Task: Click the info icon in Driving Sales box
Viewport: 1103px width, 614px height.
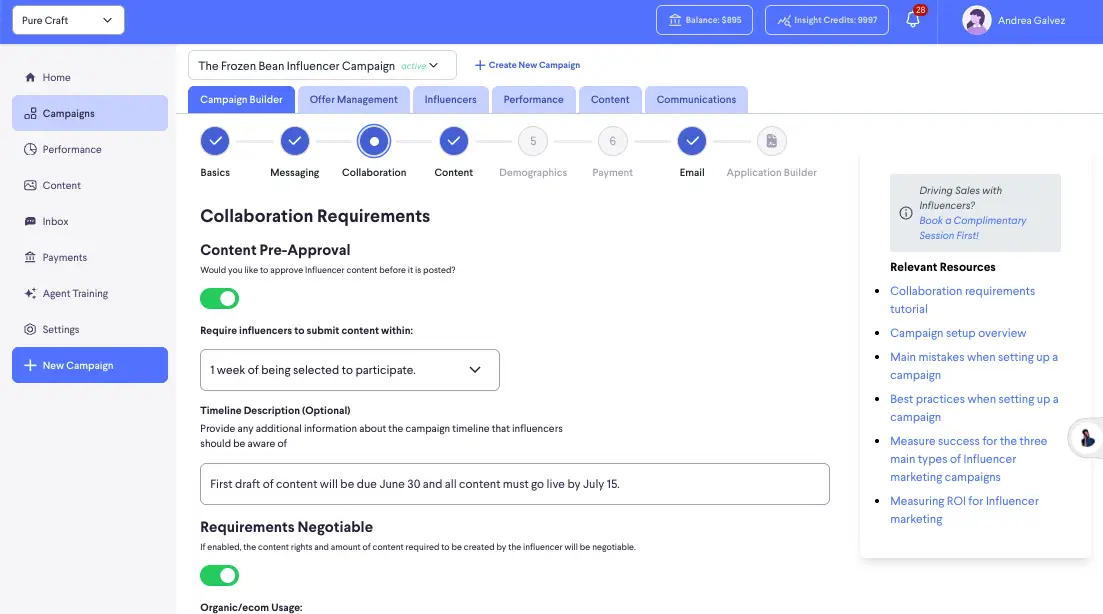Action: (906, 213)
